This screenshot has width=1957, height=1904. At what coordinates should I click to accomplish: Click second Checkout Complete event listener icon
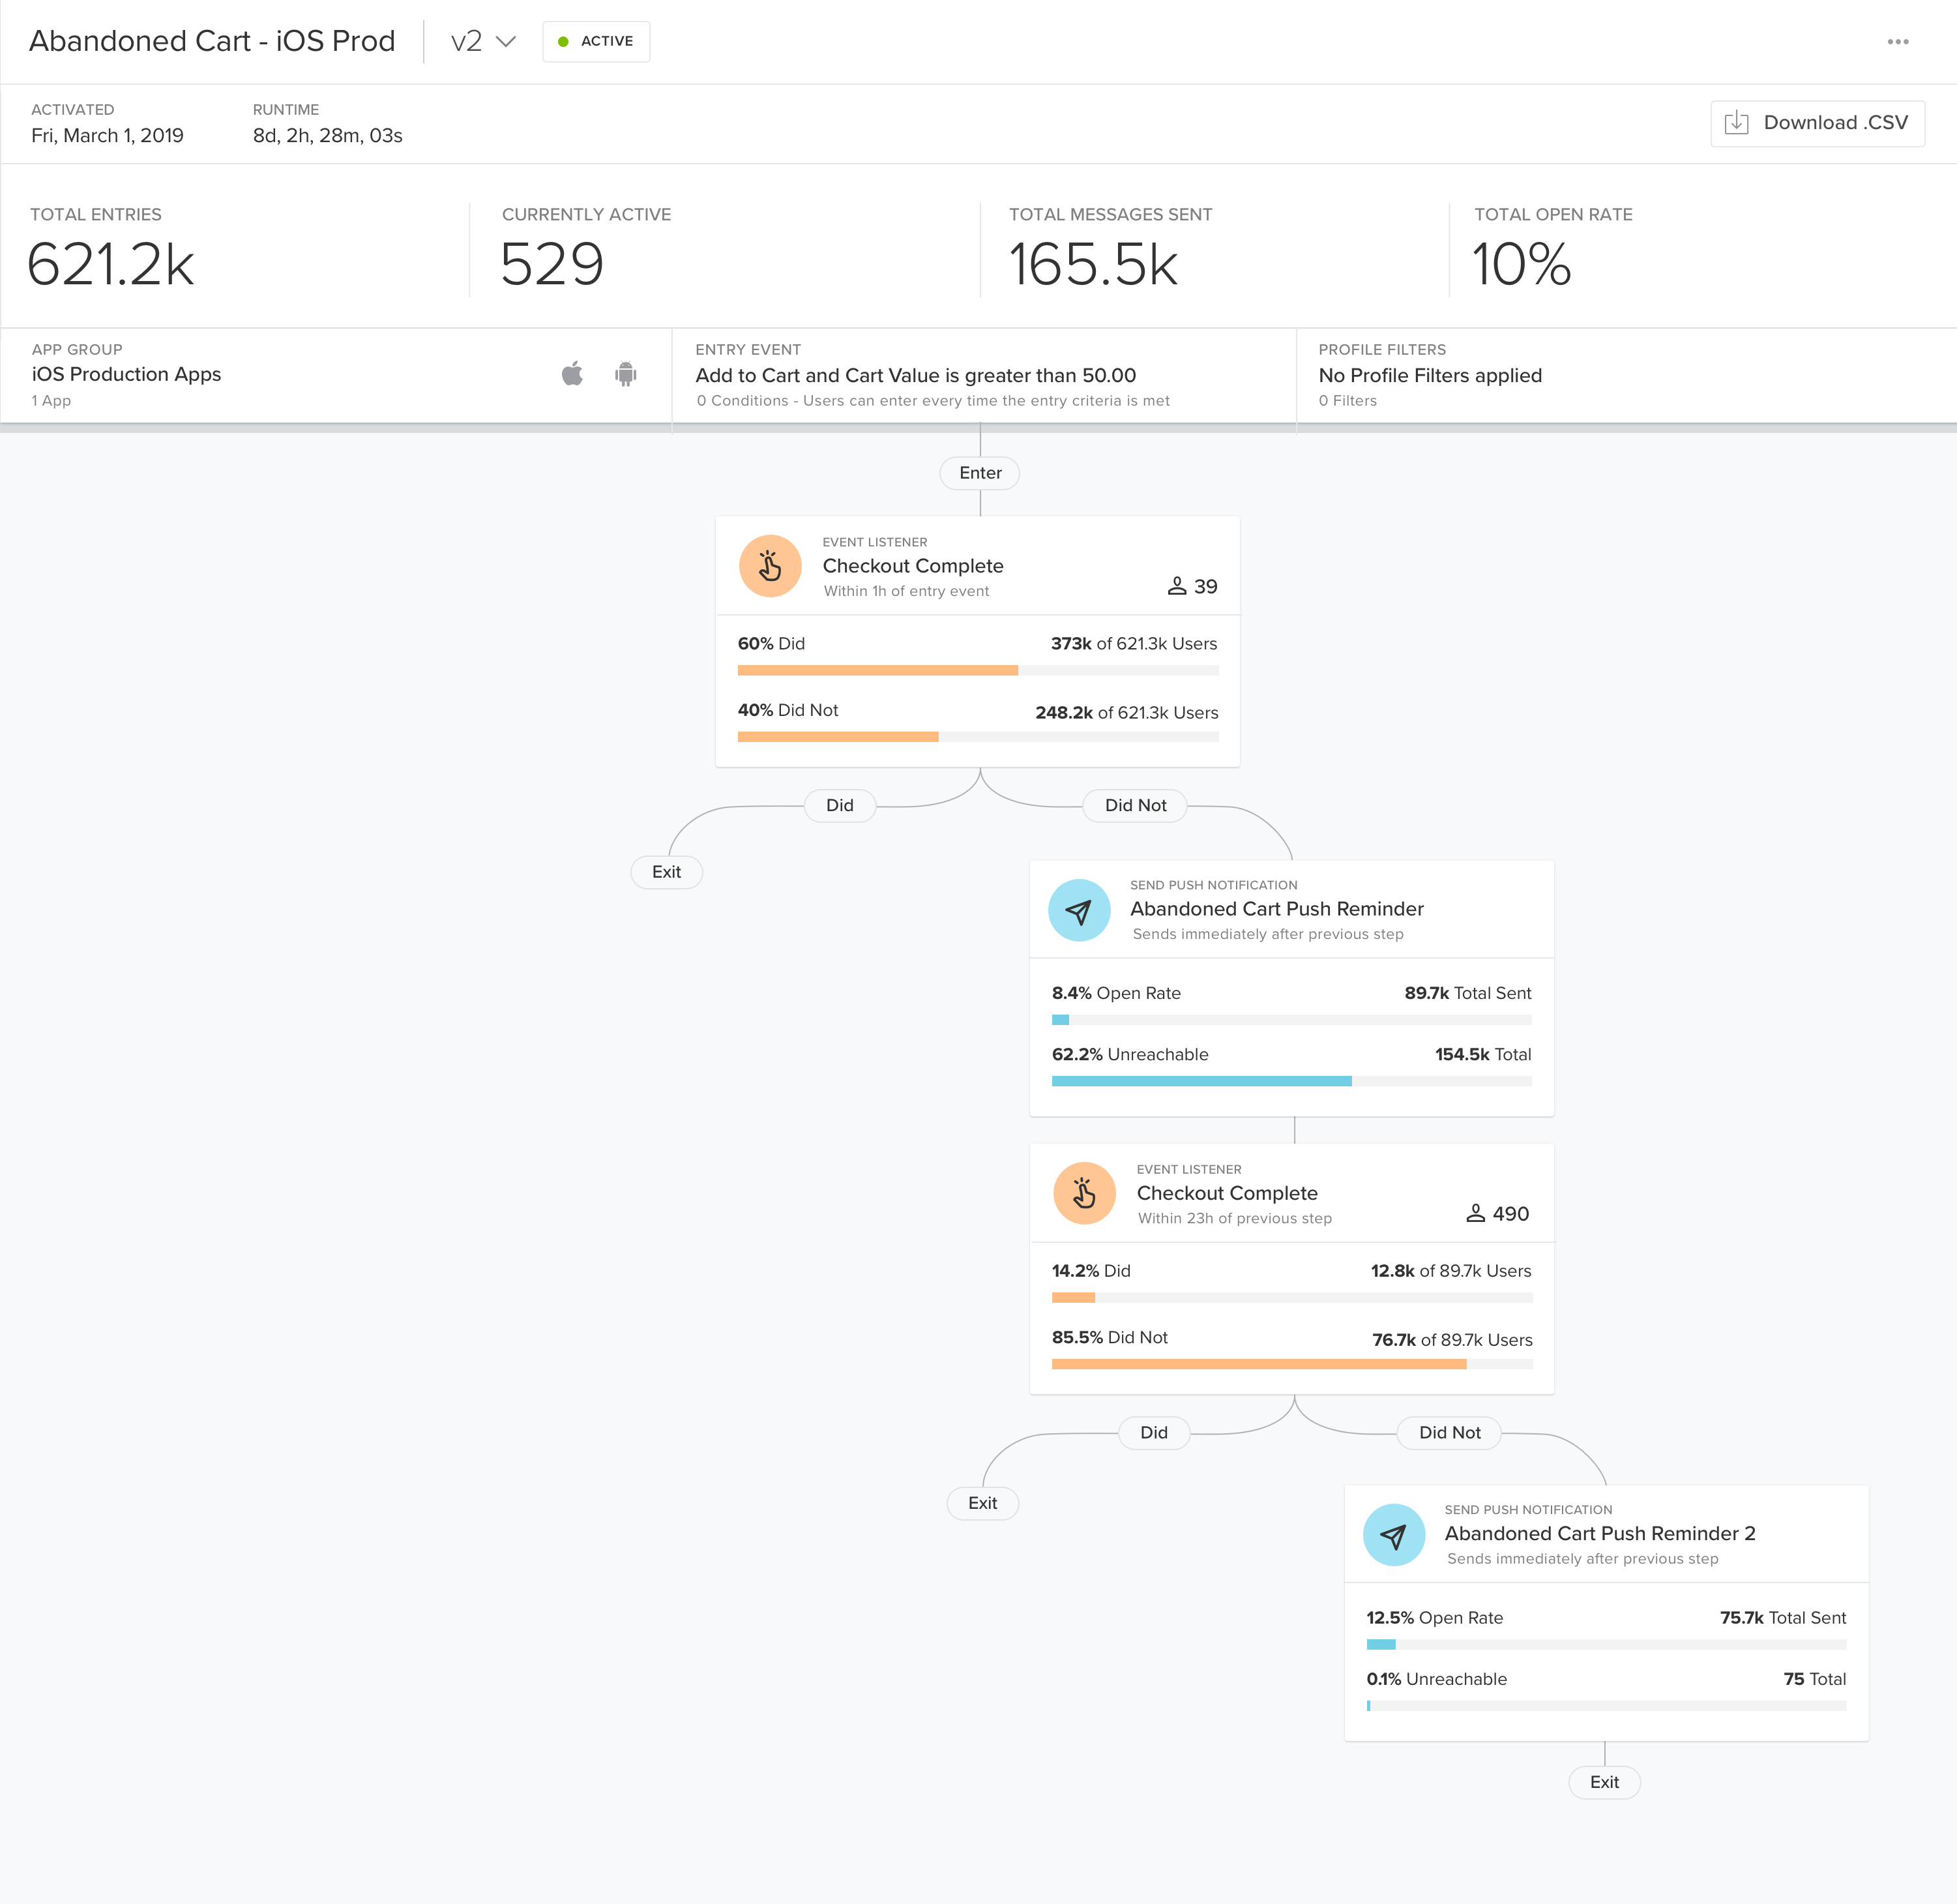tap(1084, 1193)
